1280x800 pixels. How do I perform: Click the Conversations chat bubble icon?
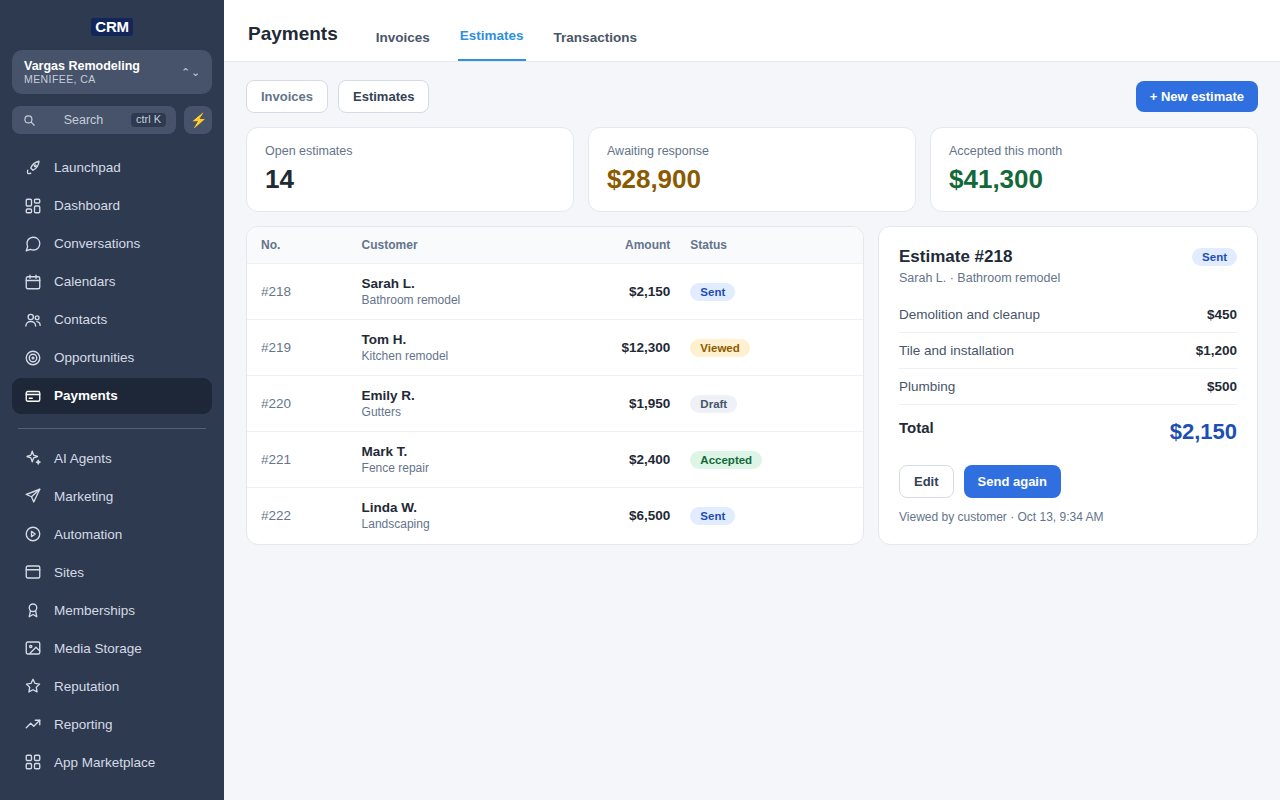pyautogui.click(x=33, y=244)
